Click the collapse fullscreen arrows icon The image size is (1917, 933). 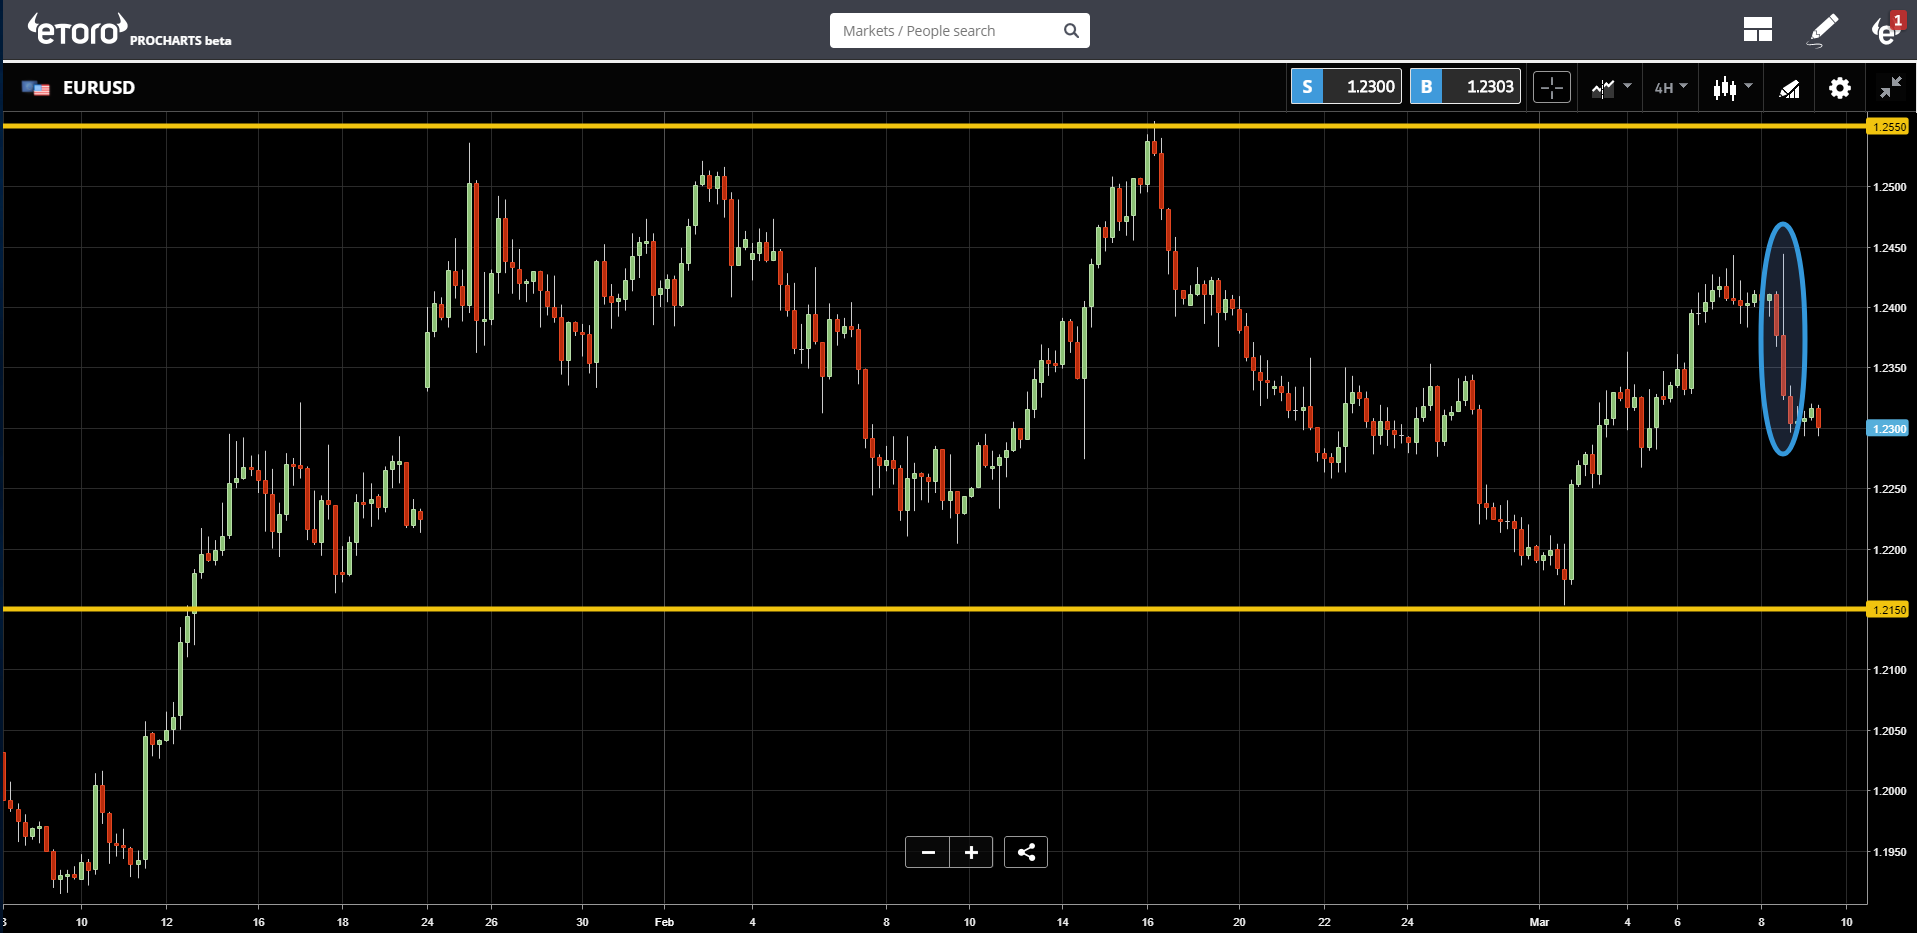point(1890,88)
